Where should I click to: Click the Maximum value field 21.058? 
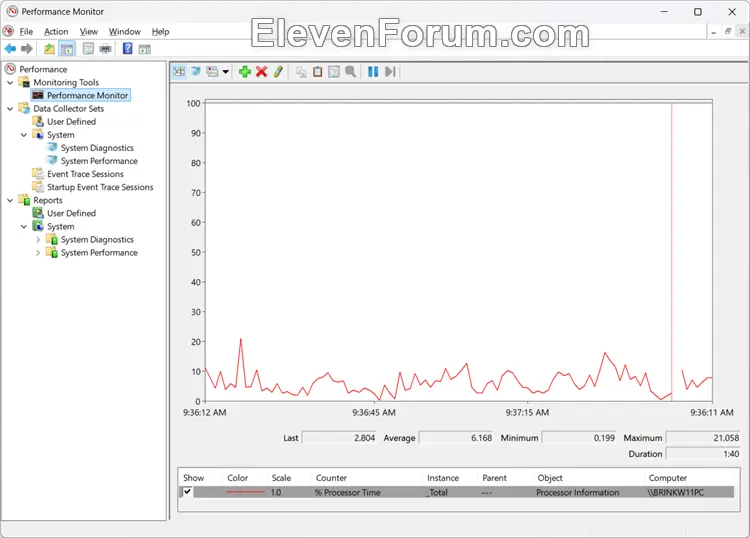[703, 438]
